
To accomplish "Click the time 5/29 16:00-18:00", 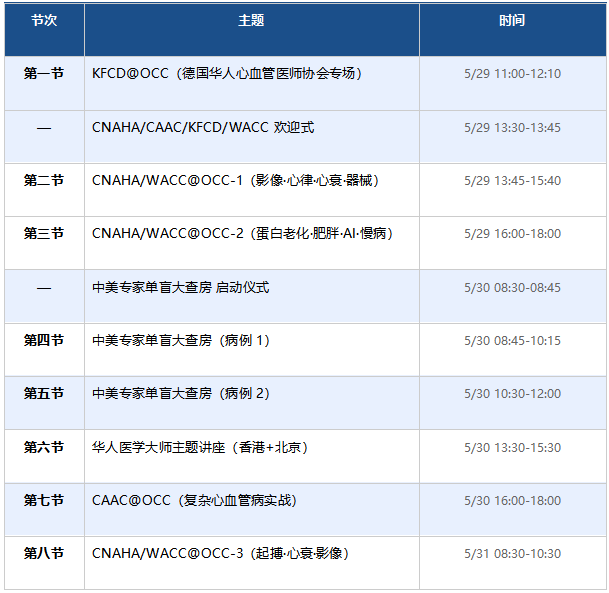I will point(512,233).
